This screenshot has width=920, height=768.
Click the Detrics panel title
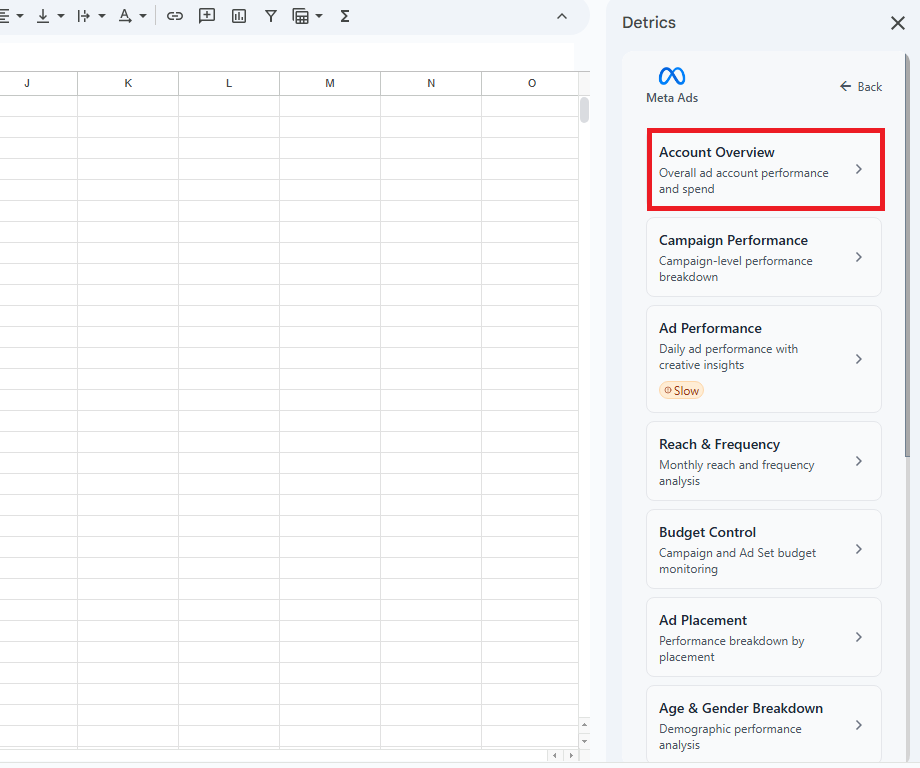point(649,23)
